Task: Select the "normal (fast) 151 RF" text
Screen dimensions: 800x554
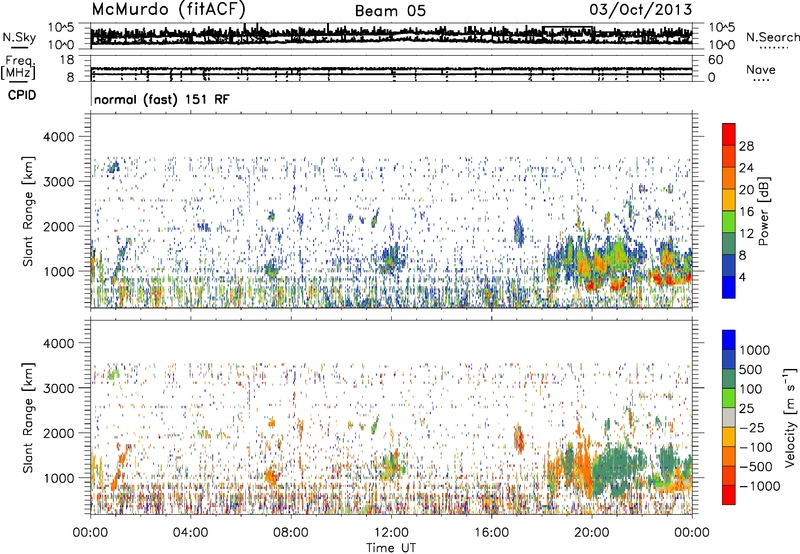Action: [x=162, y=99]
